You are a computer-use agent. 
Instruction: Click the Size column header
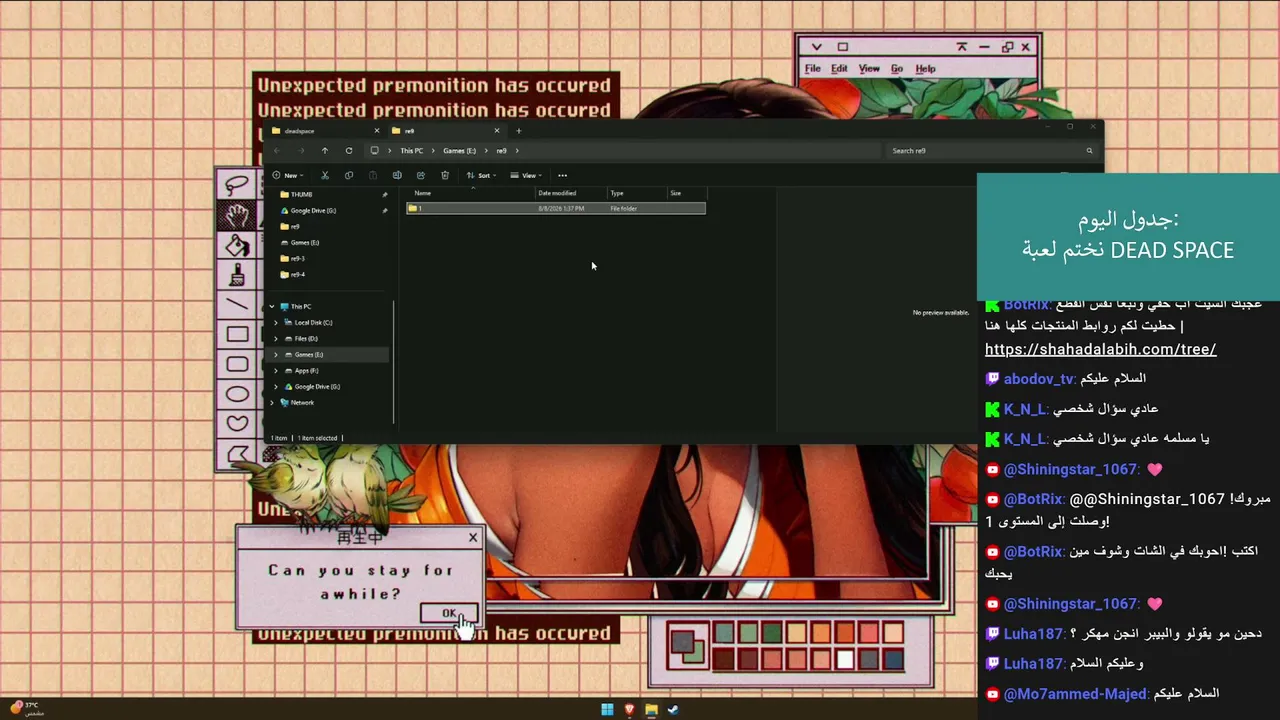(686, 193)
